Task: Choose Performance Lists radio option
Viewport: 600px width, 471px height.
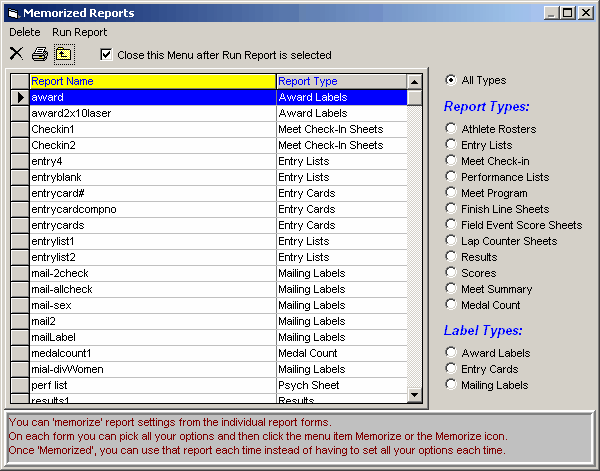Action: pos(451,177)
